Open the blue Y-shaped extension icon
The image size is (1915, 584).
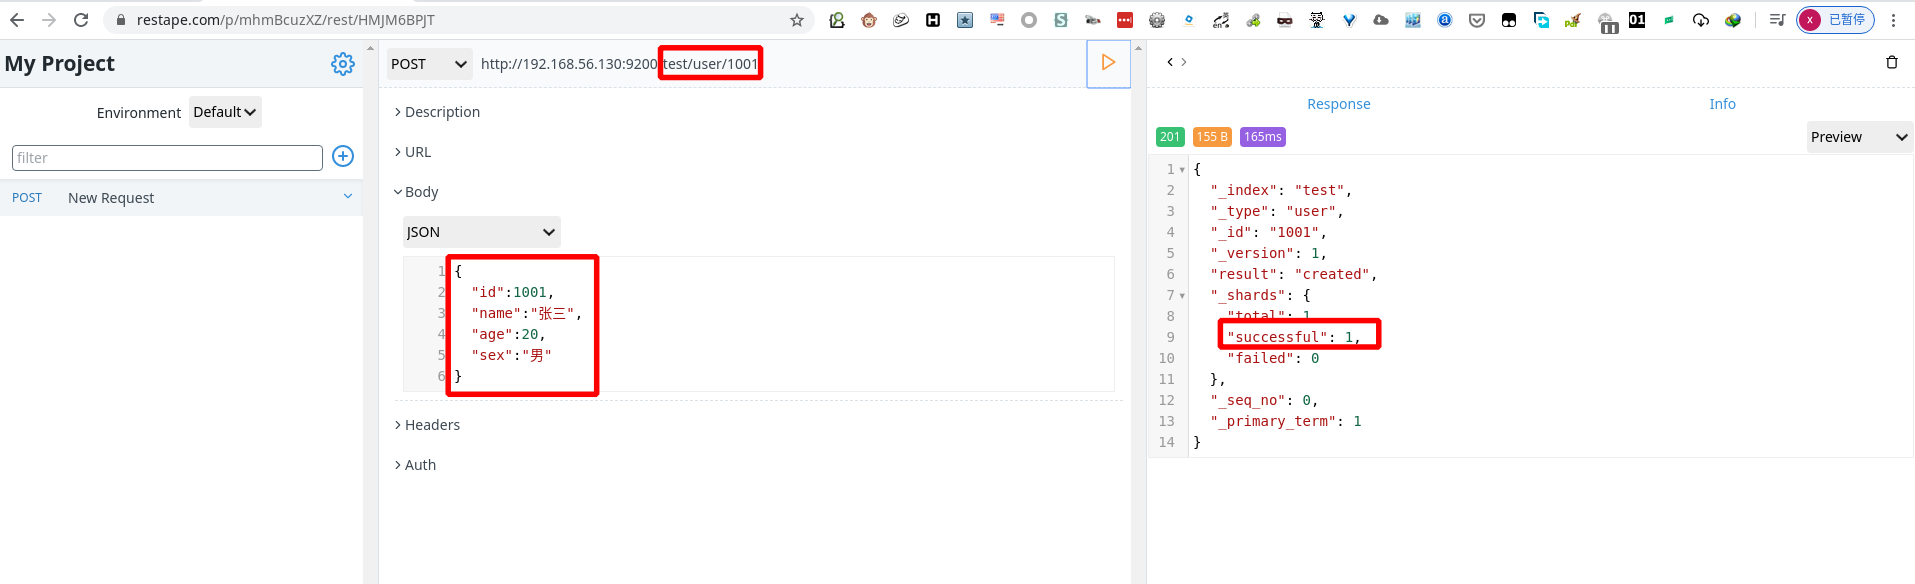pyautogui.click(x=1349, y=20)
